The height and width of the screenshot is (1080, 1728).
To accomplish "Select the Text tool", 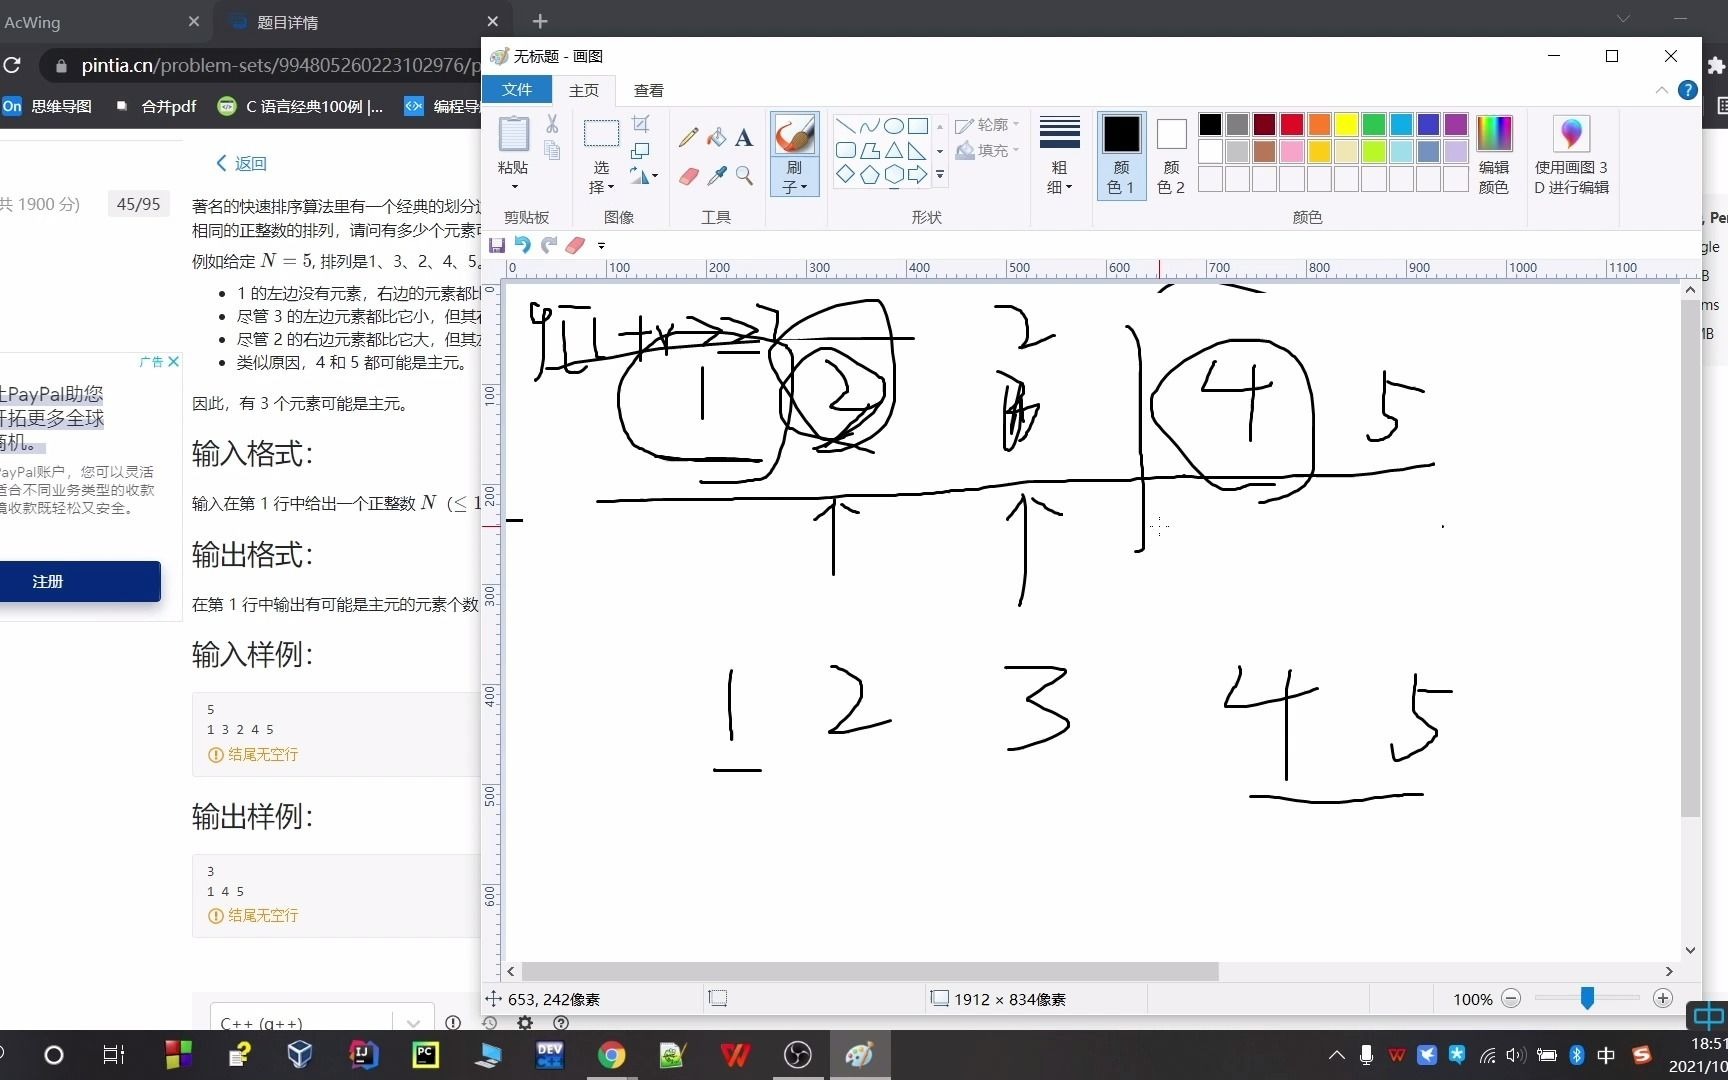I will coord(744,137).
